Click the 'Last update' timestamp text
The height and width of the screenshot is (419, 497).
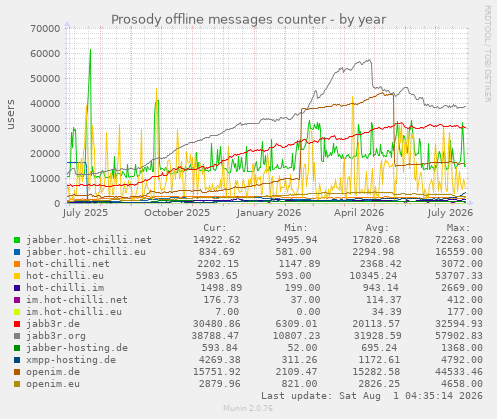(372, 396)
